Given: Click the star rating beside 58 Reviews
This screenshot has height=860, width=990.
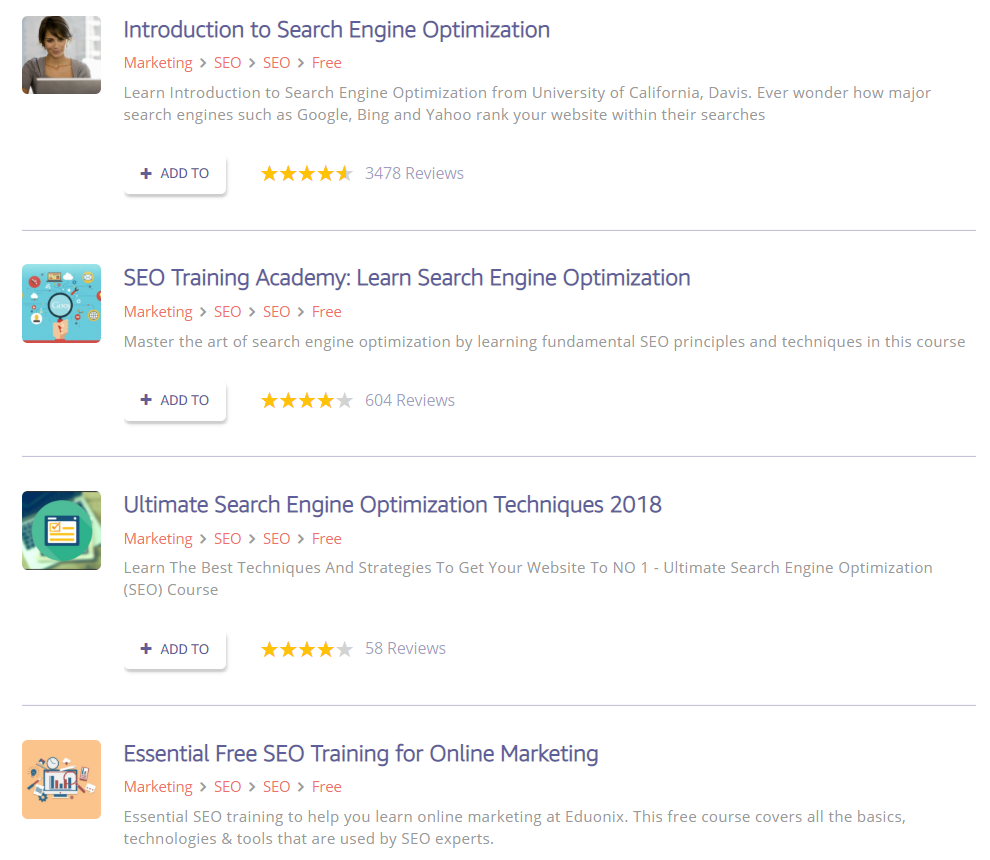Looking at the screenshot, I should [x=307, y=648].
